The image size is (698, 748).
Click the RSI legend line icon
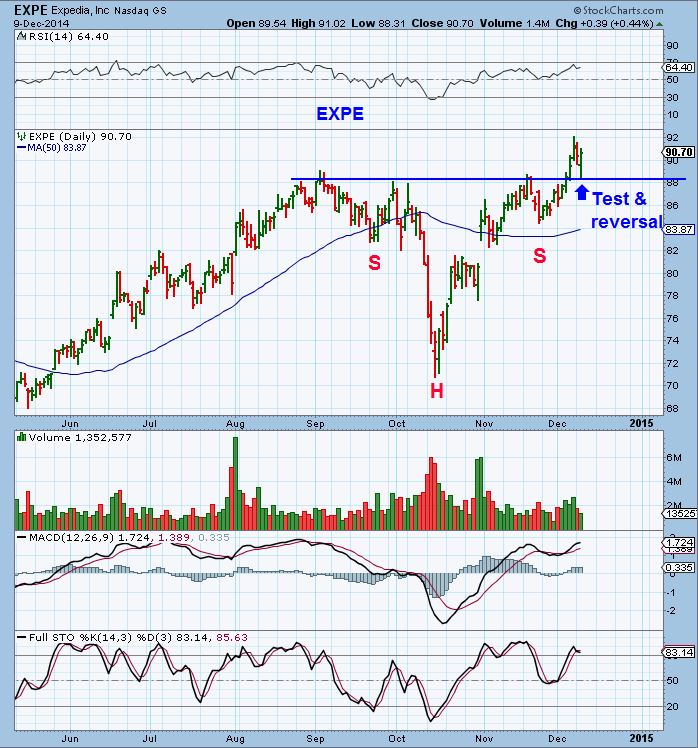click(21, 36)
